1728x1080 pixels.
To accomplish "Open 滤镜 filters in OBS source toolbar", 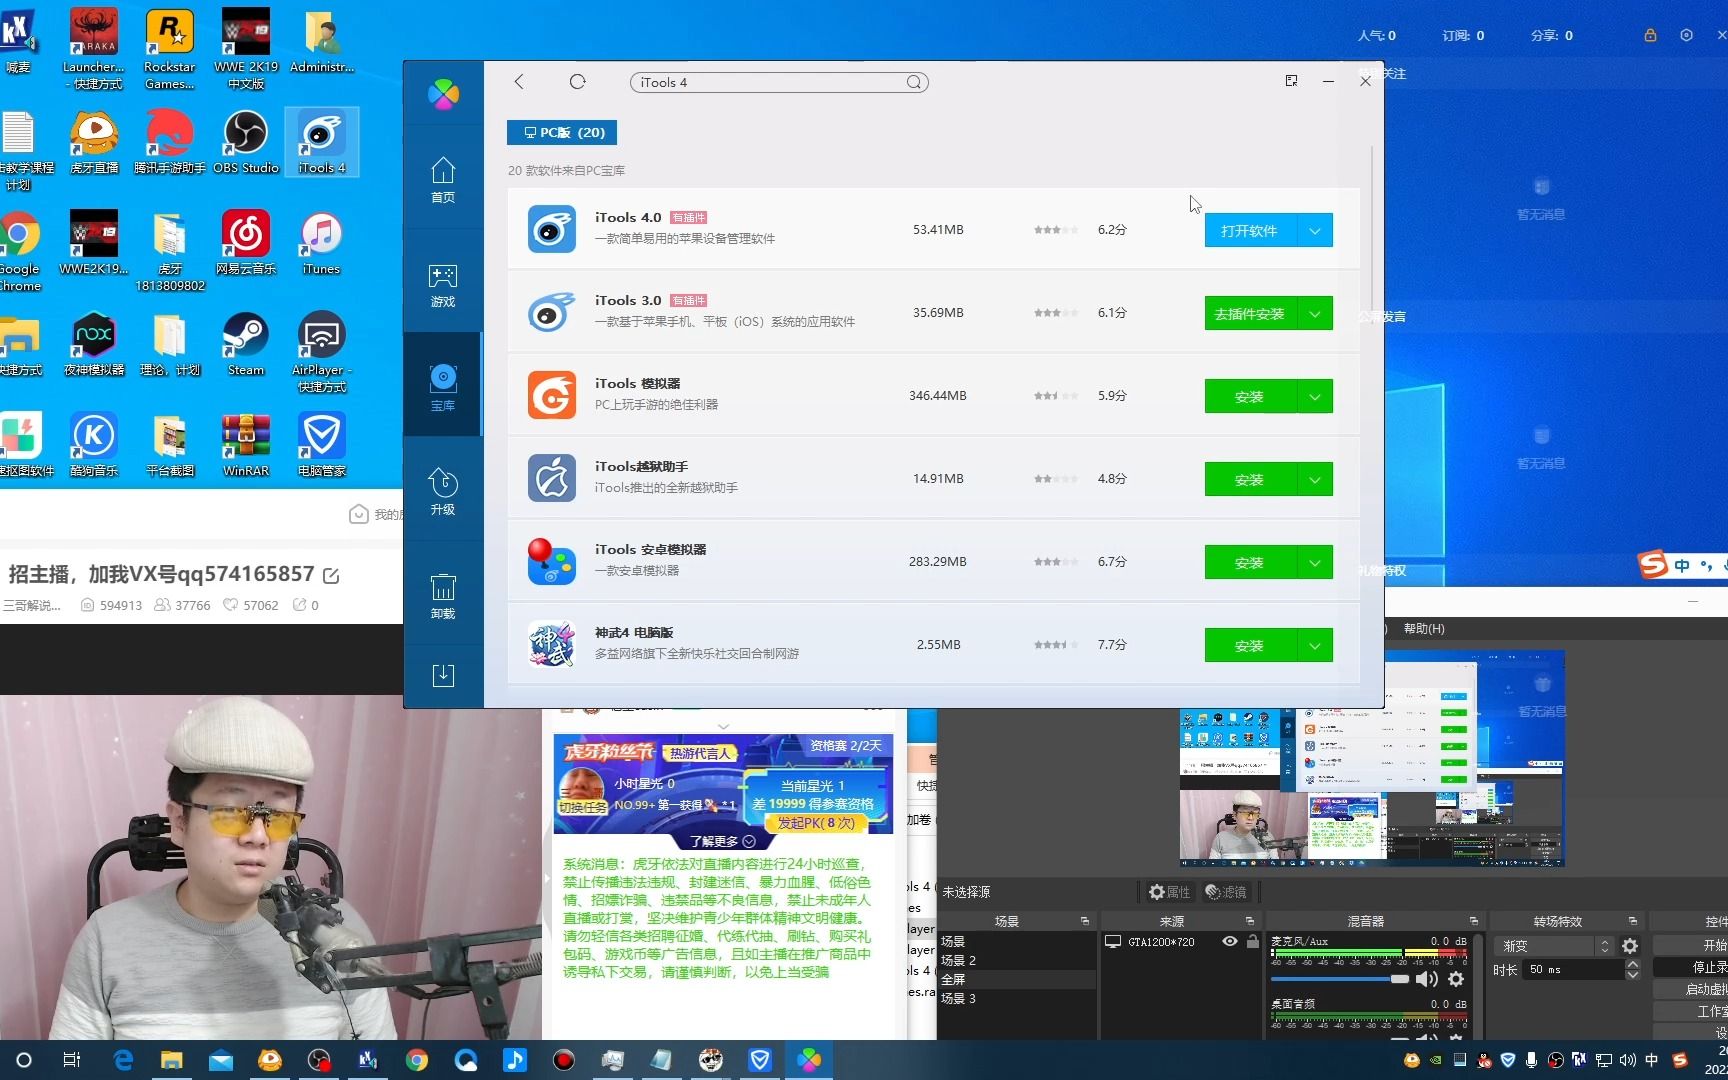I will tap(1226, 891).
